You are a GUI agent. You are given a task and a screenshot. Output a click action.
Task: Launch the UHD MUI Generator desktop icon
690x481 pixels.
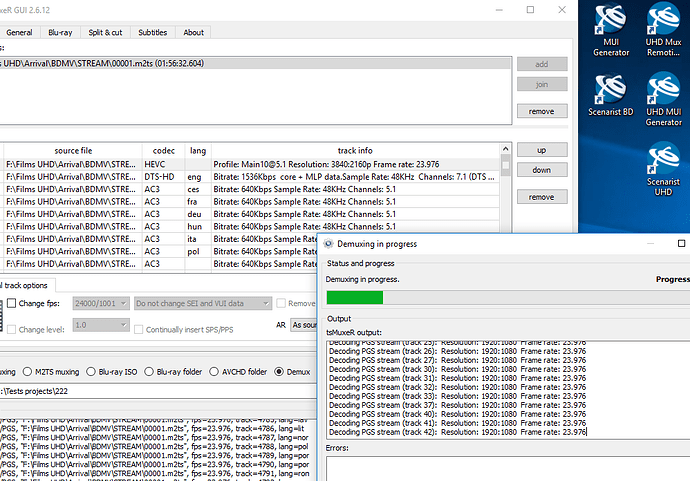coord(663,100)
